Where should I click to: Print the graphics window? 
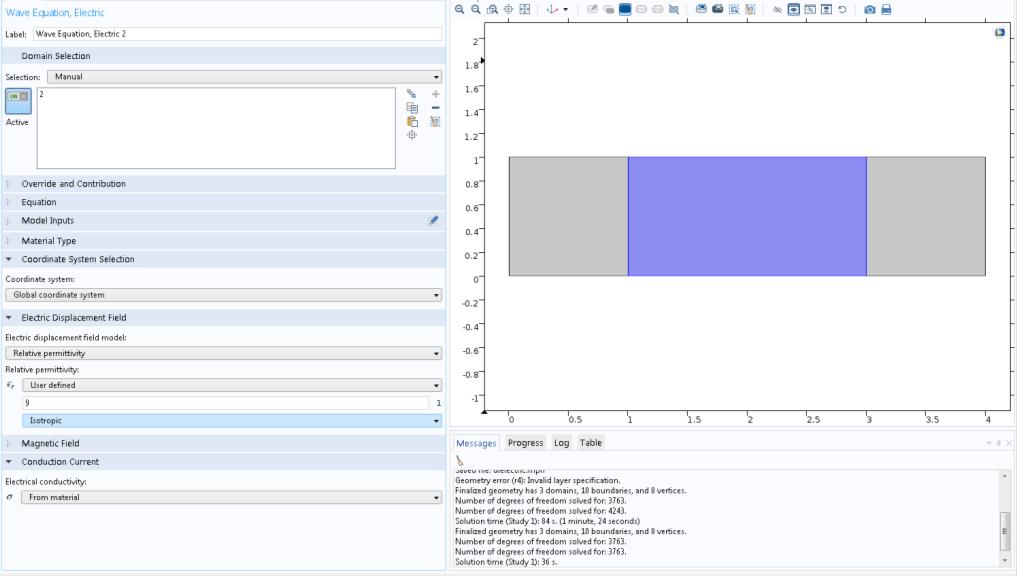pyautogui.click(x=886, y=10)
